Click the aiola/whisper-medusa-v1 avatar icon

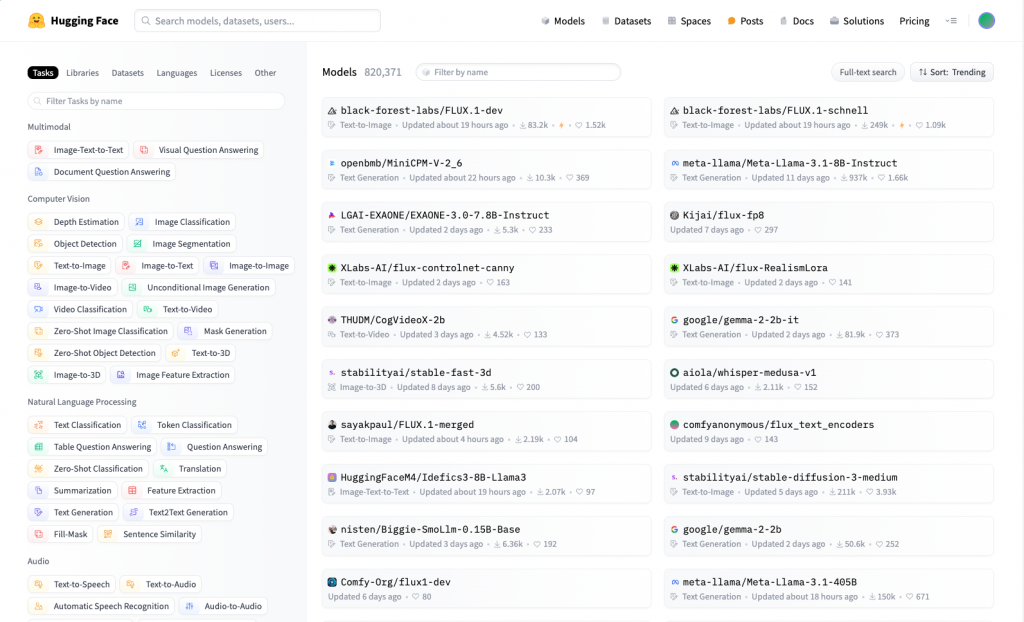click(674, 372)
